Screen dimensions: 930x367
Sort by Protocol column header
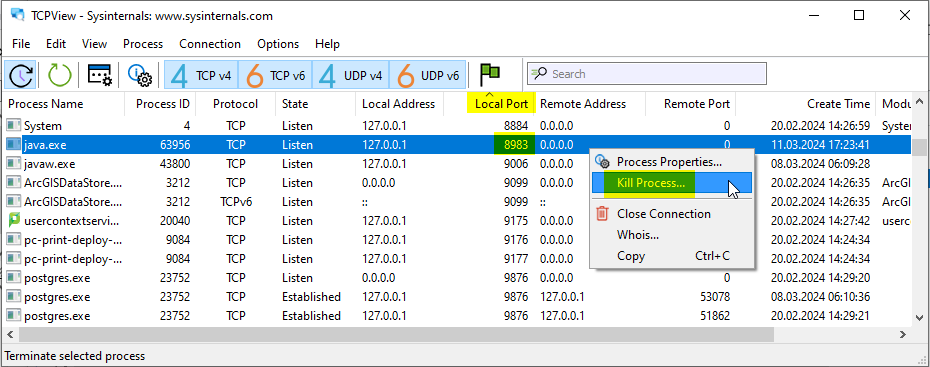coord(235,104)
